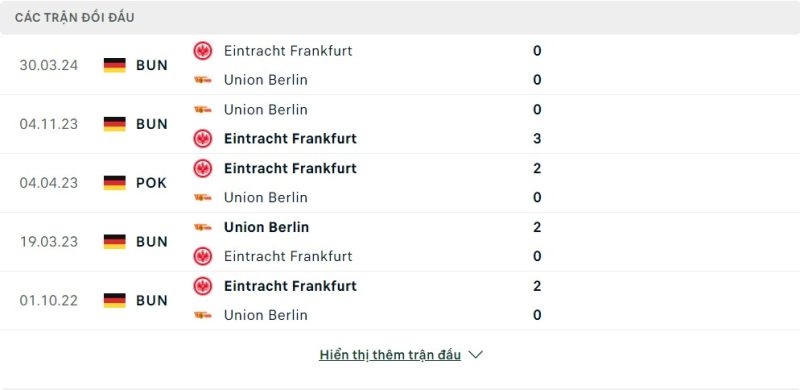This screenshot has height=390, width=800.
Task: Click Eintracht Frankfurt crest in 04.11.23 match
Action: click(203, 138)
